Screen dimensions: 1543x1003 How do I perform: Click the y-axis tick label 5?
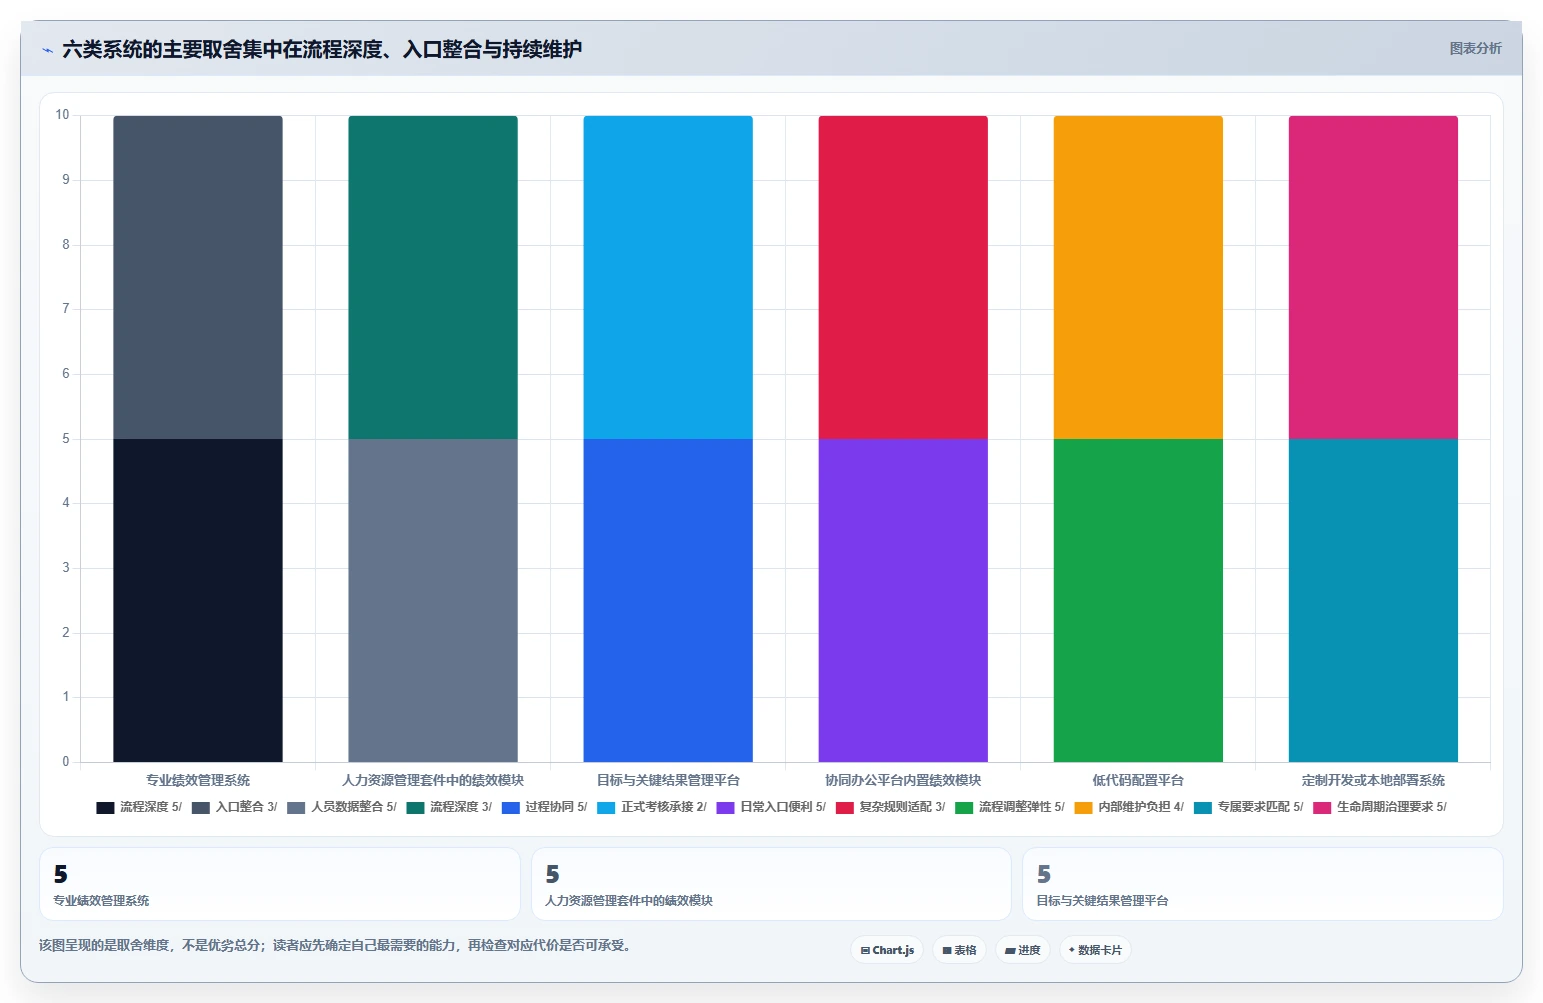[66, 439]
